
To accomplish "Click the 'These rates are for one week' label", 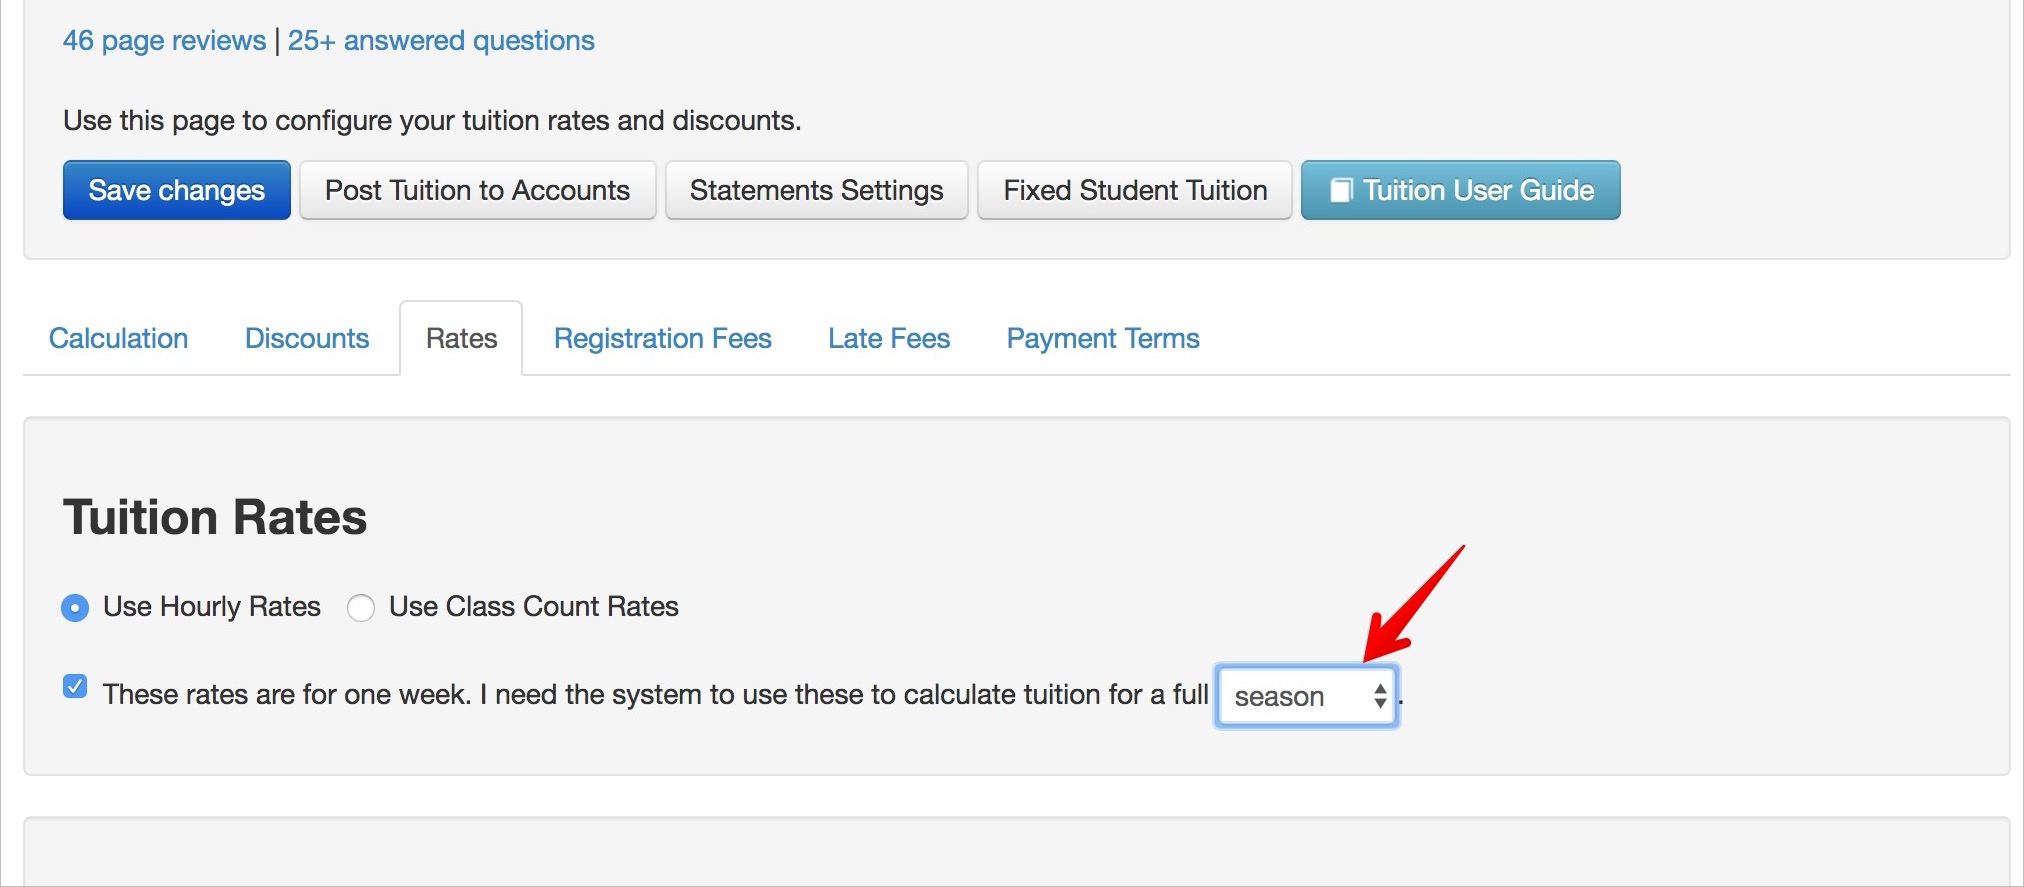I will tap(655, 694).
